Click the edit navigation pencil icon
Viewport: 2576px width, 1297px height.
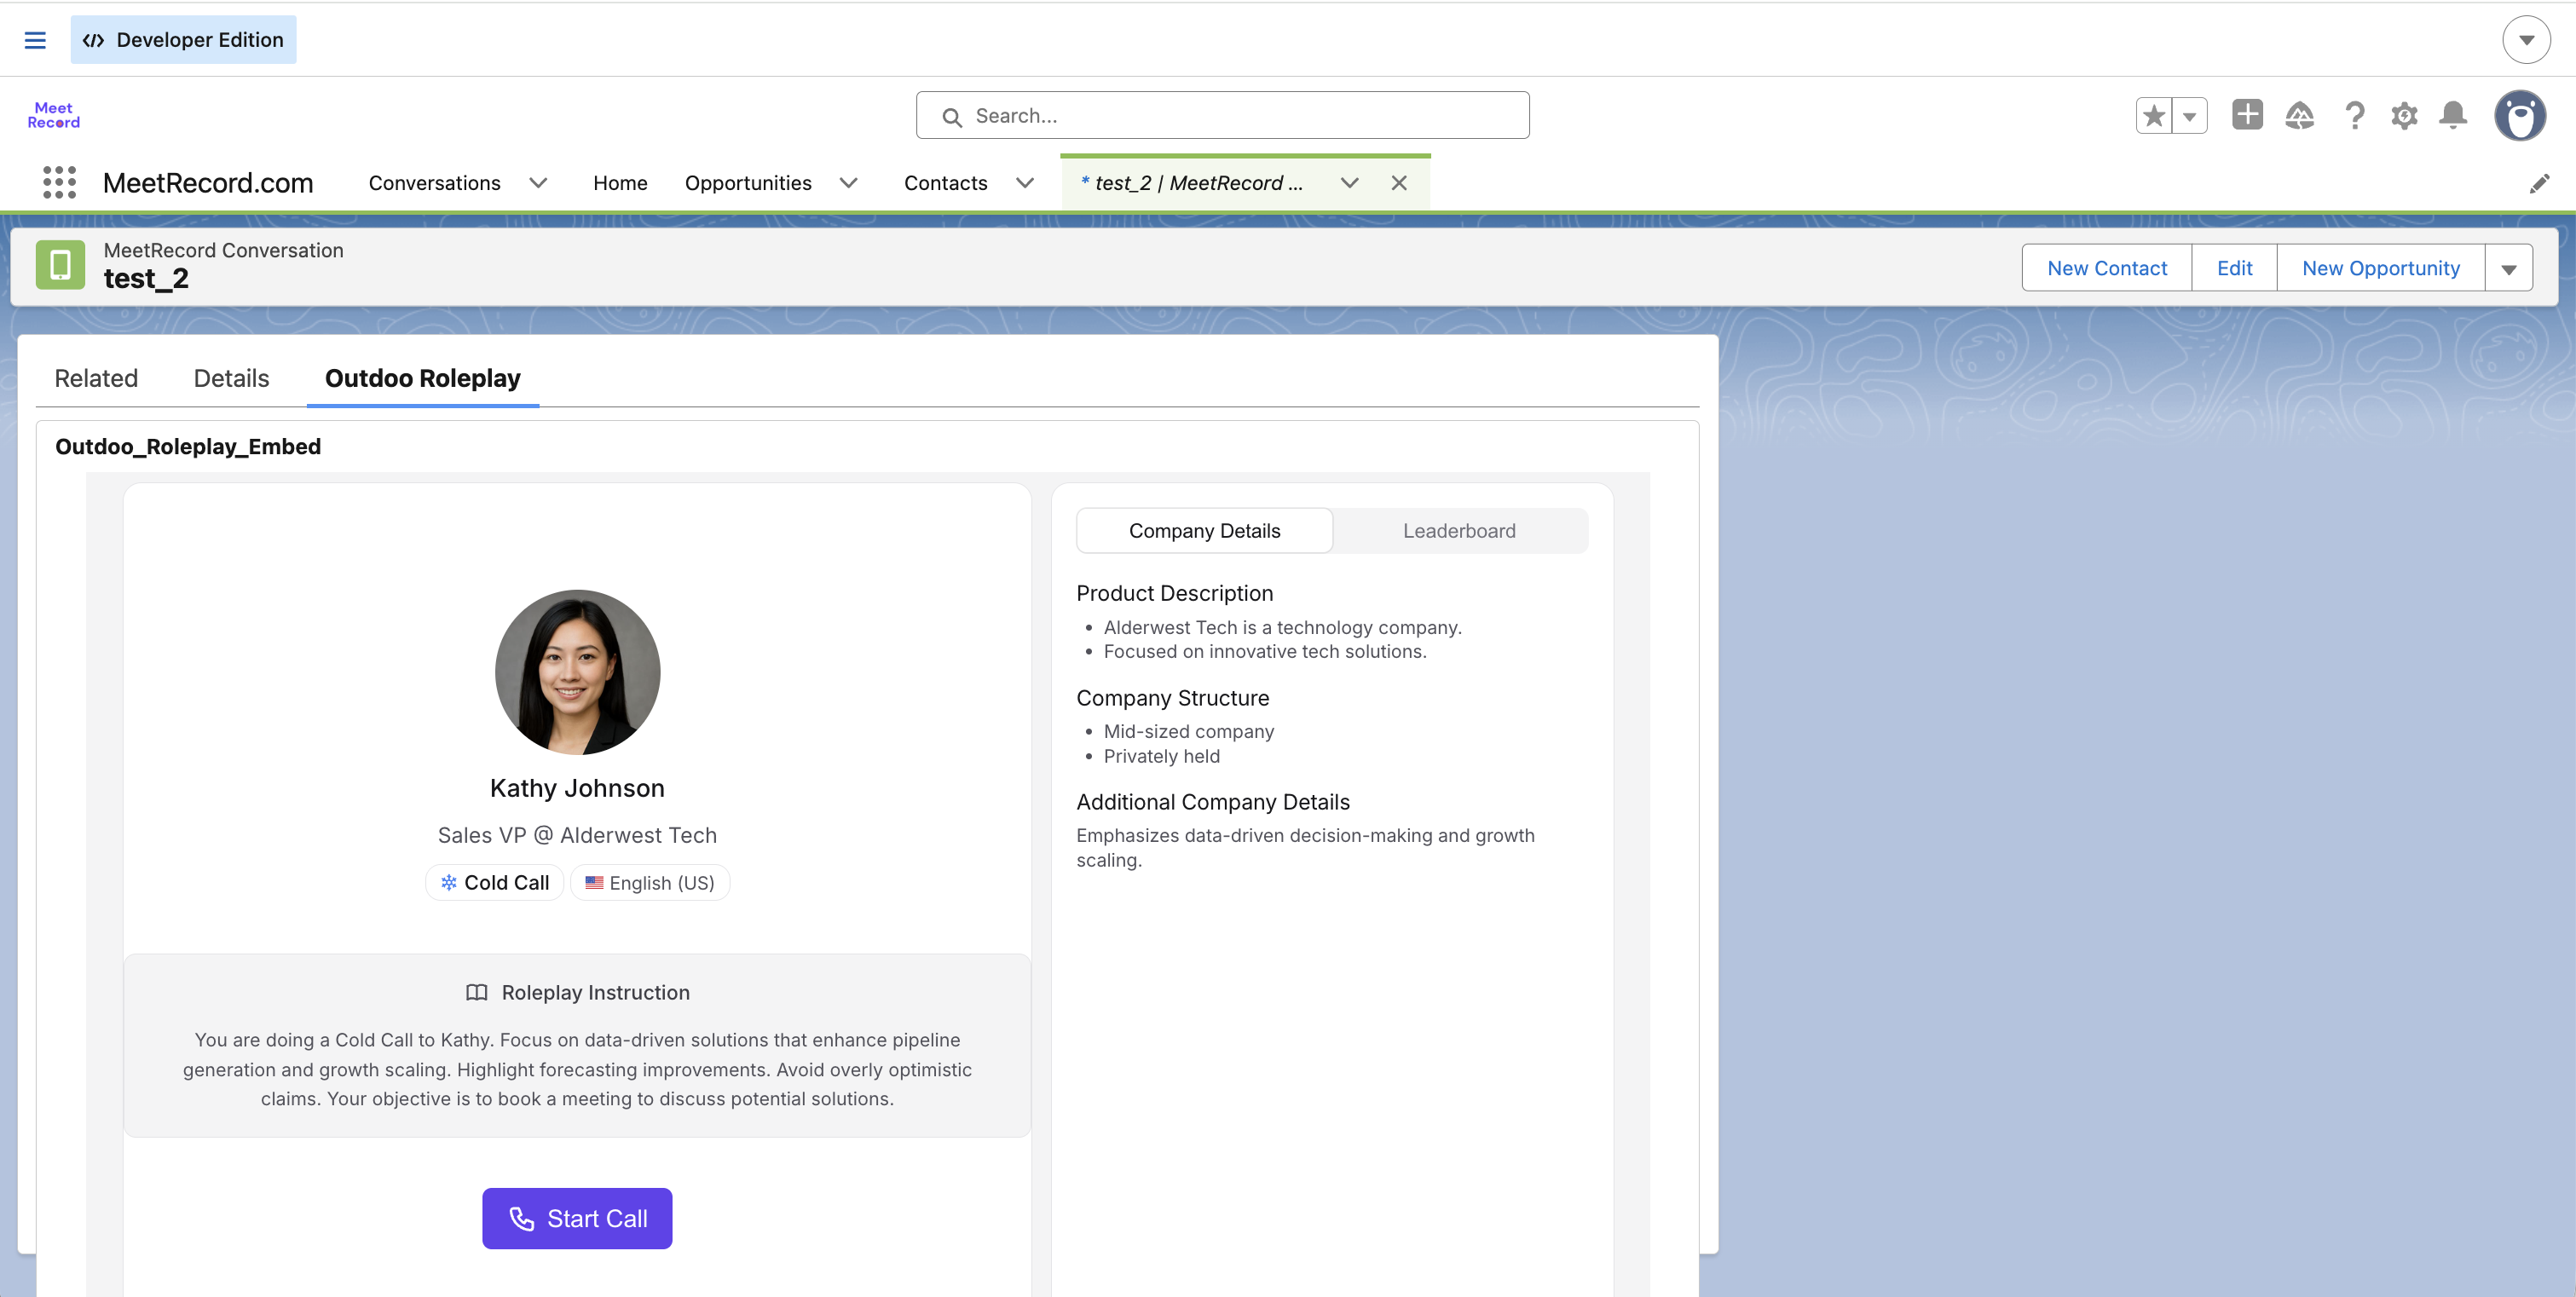[2540, 183]
